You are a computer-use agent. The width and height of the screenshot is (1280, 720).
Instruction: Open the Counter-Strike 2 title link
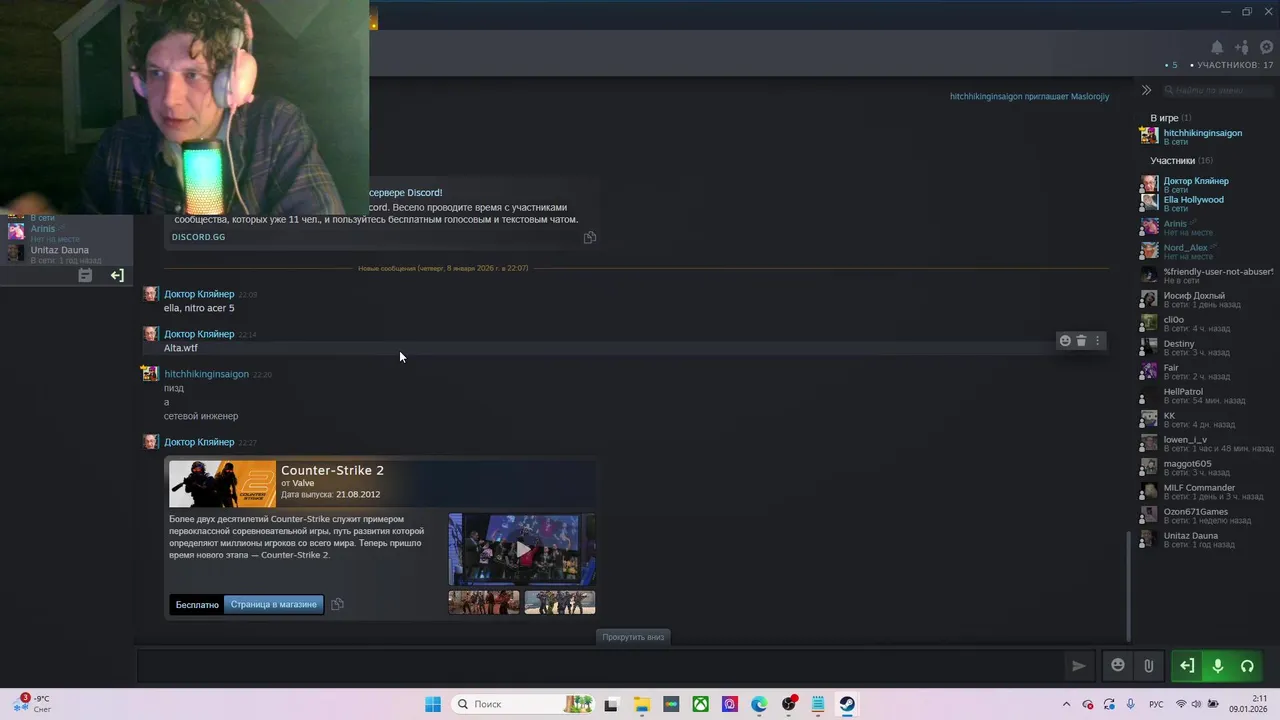coord(332,470)
